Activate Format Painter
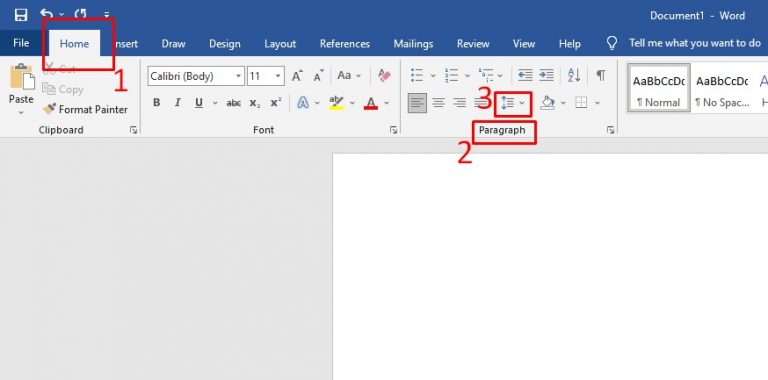The width and height of the screenshot is (768, 380). click(x=85, y=109)
